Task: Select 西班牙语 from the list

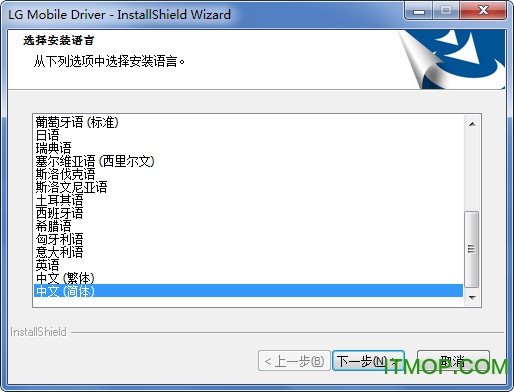Action: 248,213
